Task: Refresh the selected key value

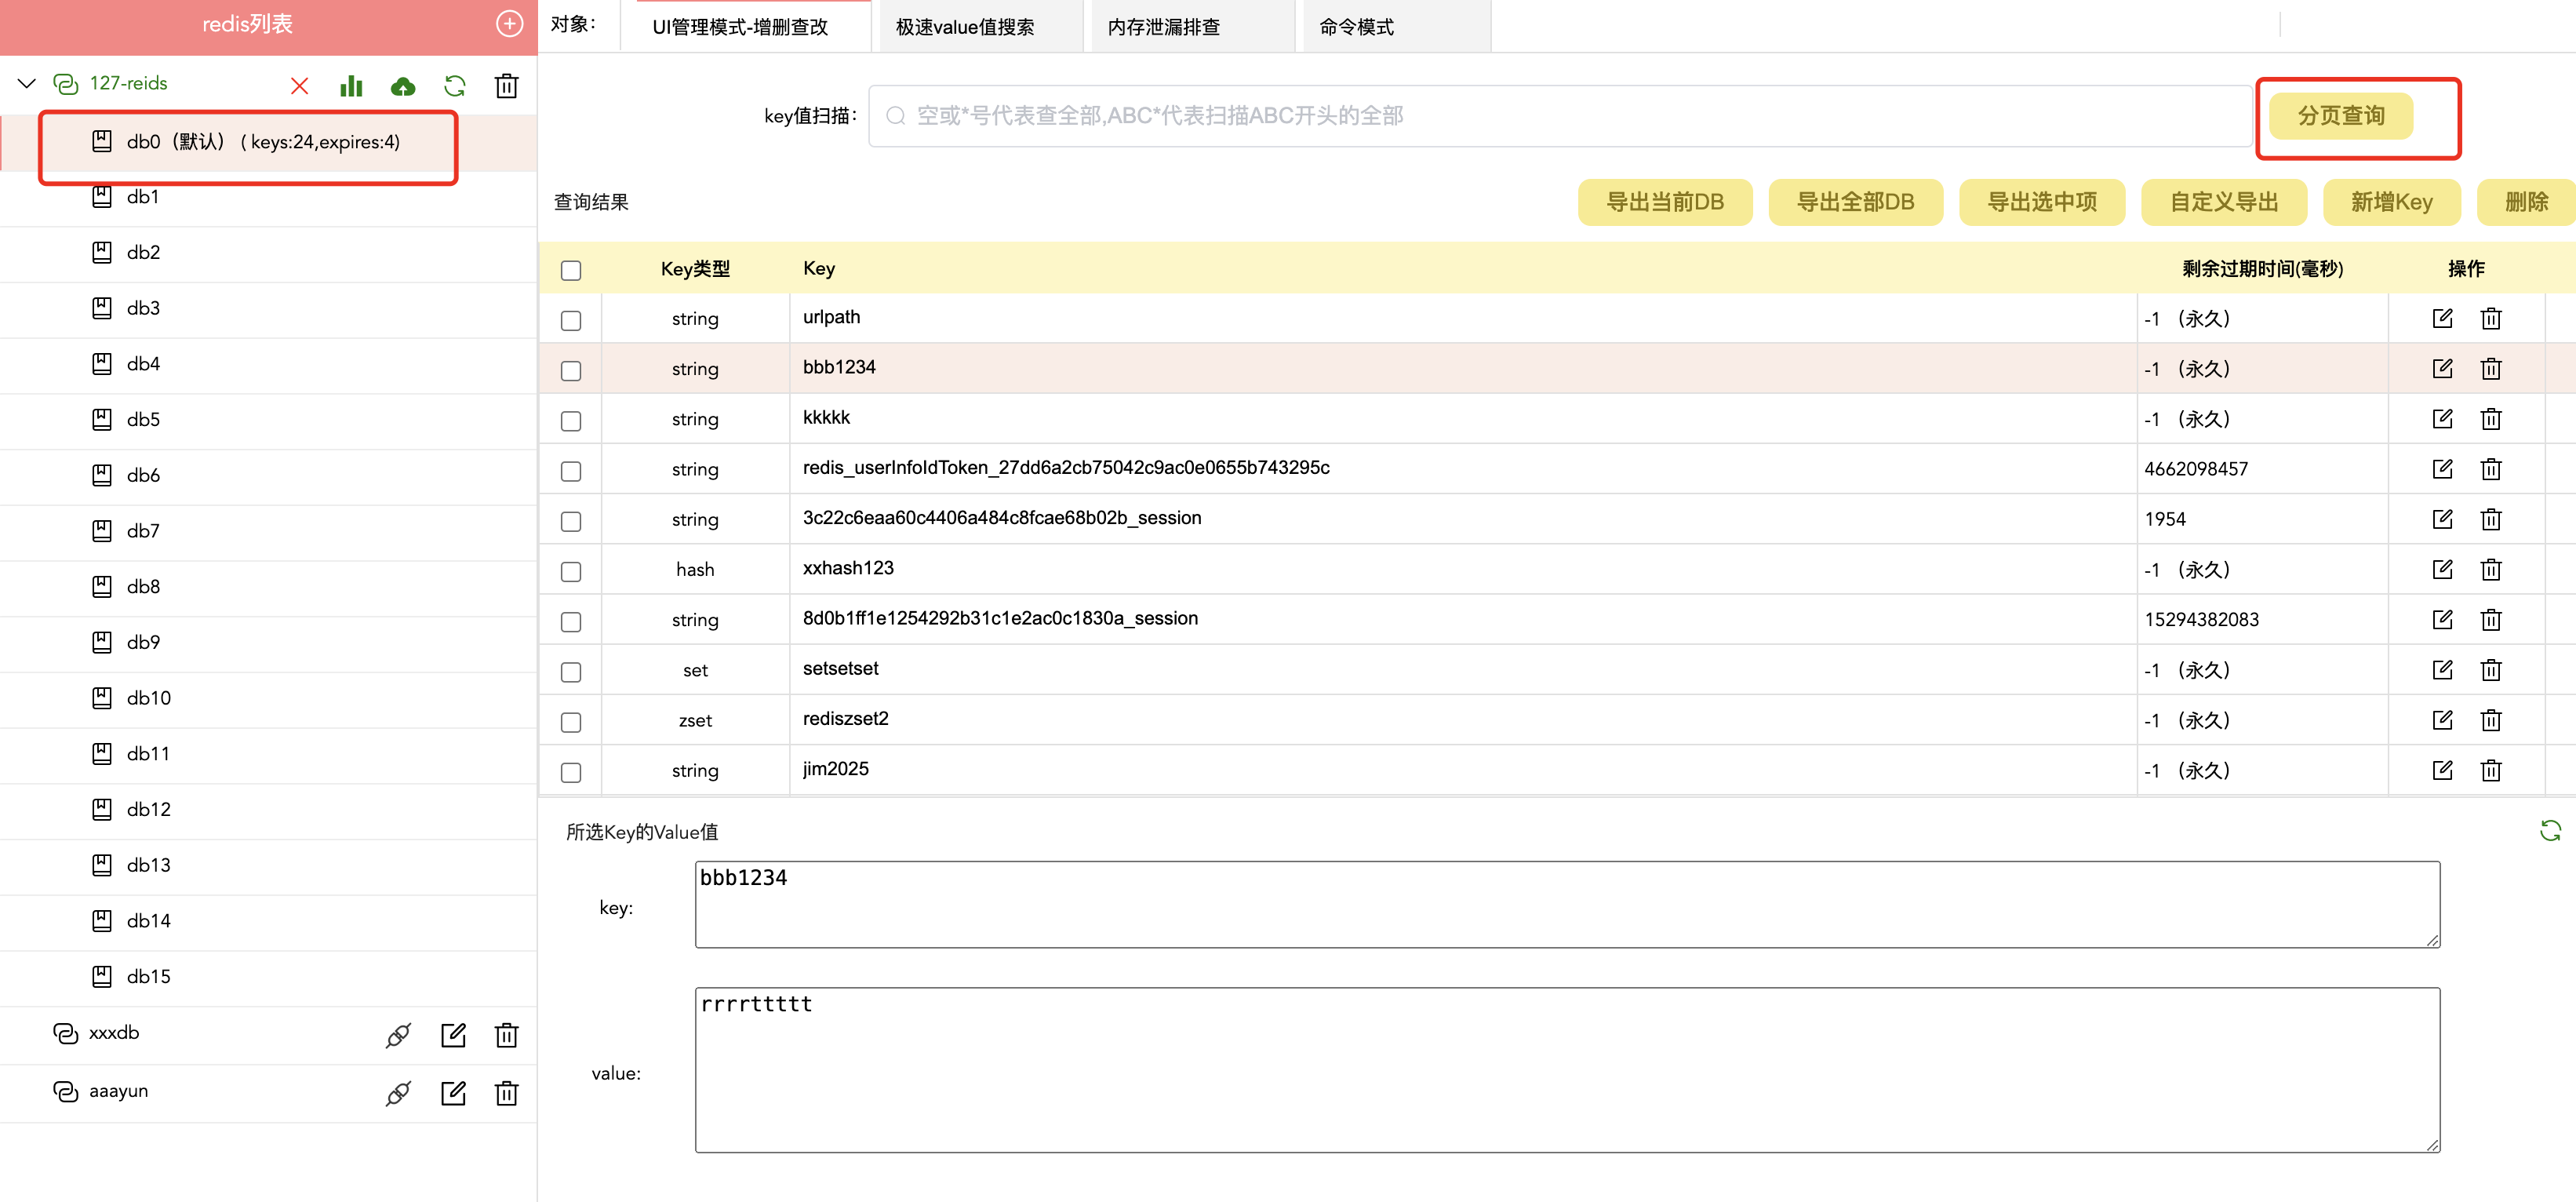Action: tap(2549, 830)
